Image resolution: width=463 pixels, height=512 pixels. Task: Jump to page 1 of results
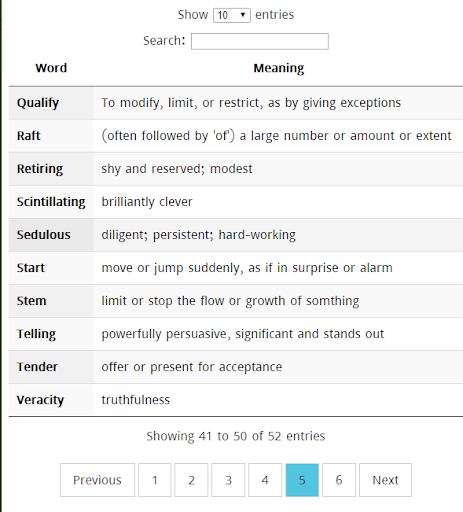(155, 480)
